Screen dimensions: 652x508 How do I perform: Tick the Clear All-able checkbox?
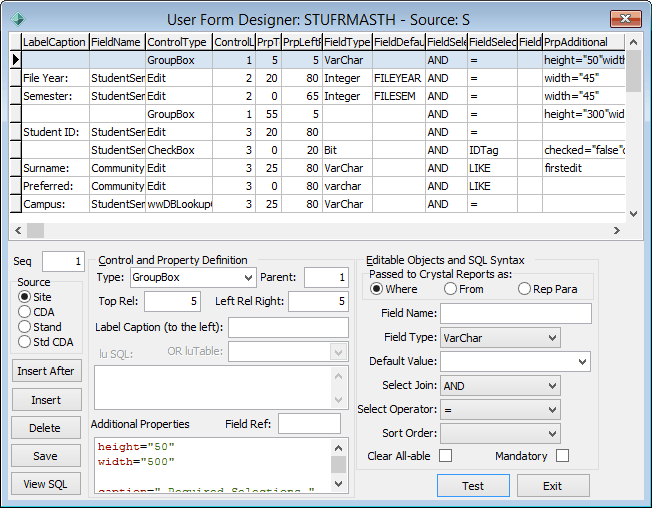click(445, 456)
